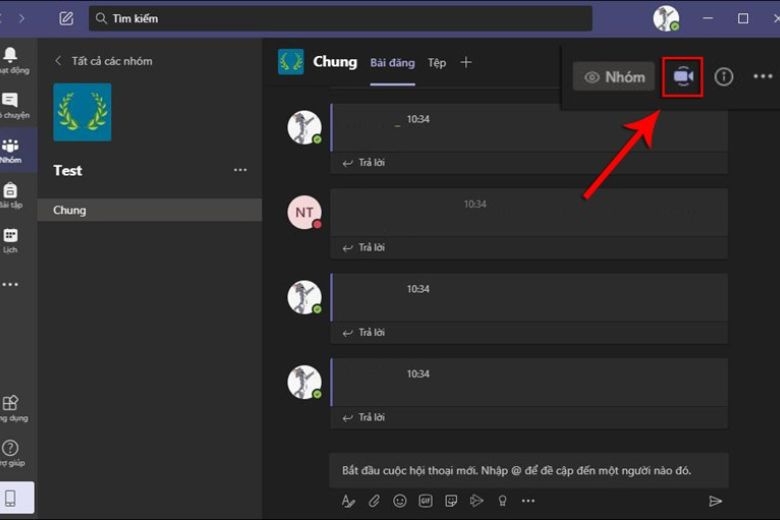
Task: Click the Test team logo thumbnail
Action: [x=83, y=112]
